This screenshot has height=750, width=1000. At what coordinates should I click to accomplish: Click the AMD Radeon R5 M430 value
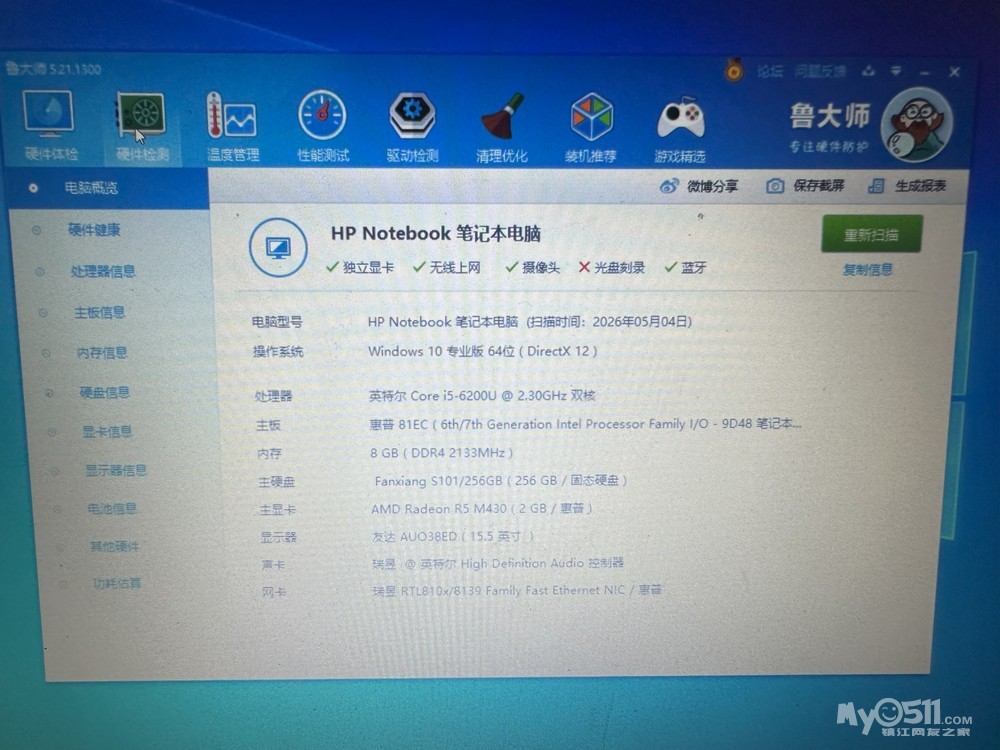click(x=482, y=508)
